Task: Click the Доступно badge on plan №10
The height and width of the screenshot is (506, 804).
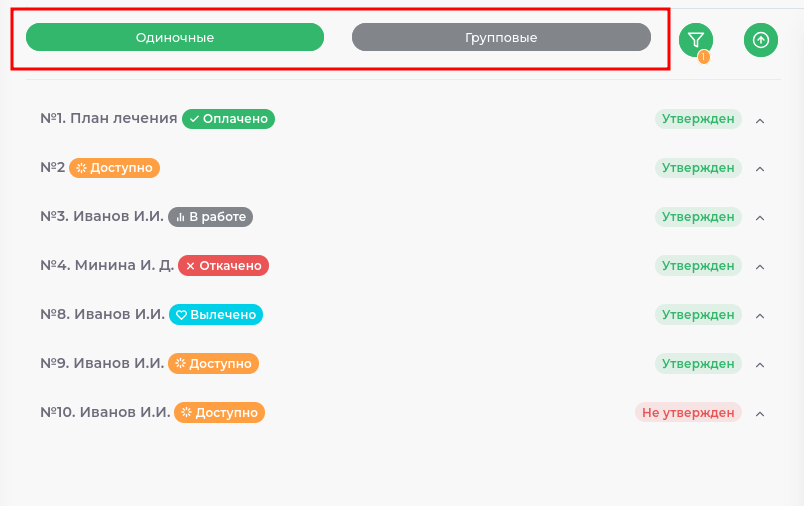Action: coord(219,412)
